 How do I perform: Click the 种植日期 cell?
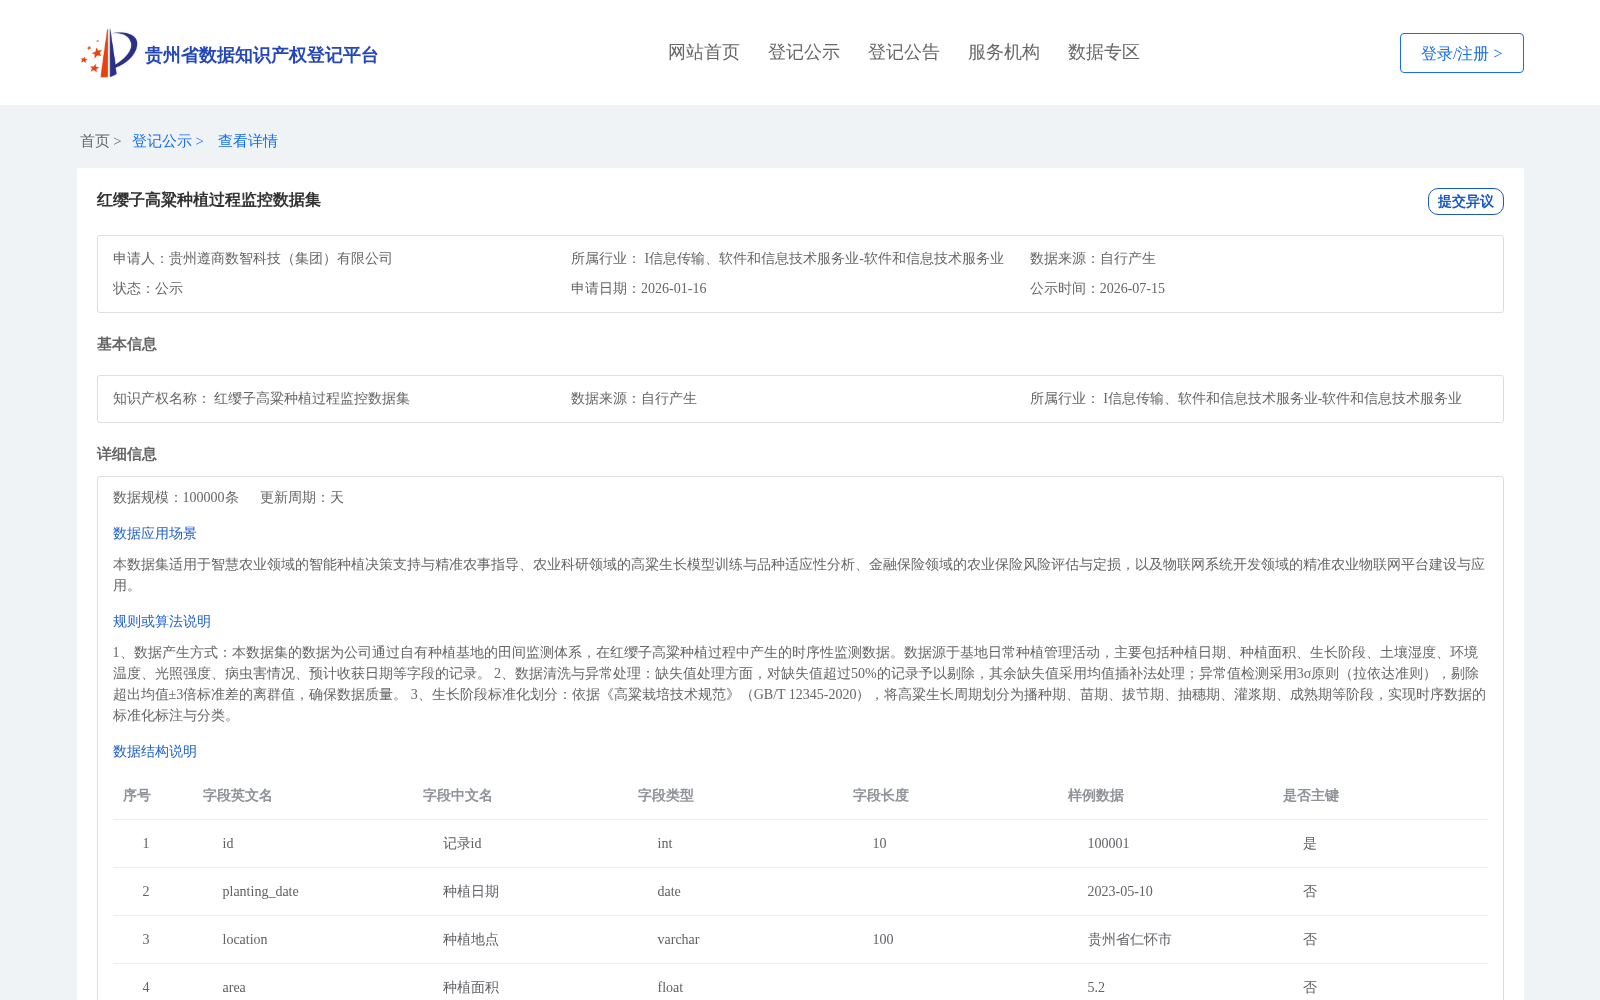(x=471, y=891)
